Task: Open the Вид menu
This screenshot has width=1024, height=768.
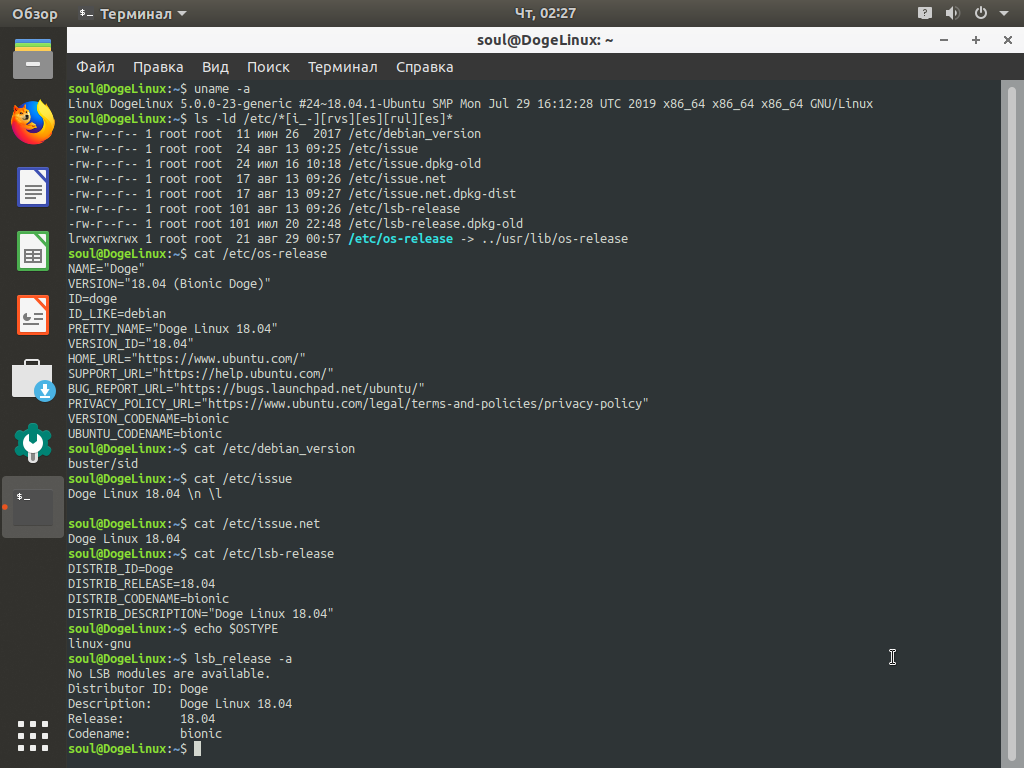Action: coord(216,67)
